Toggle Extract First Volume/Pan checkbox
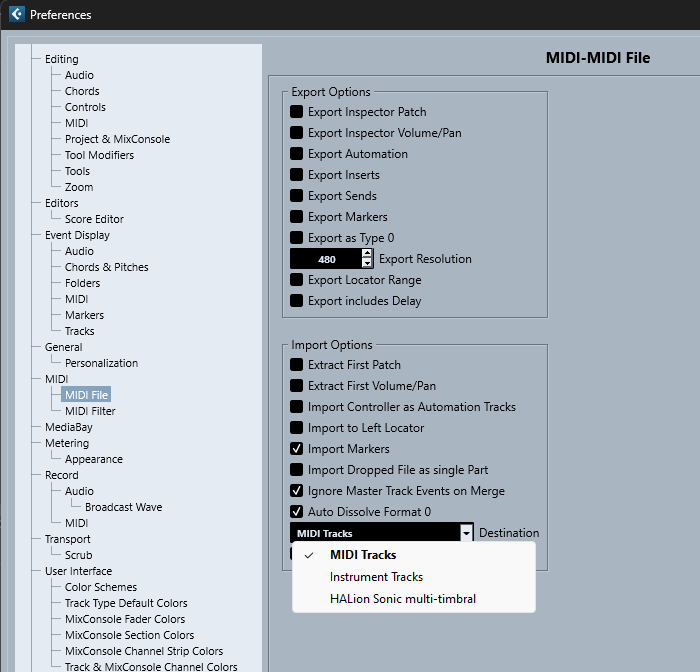The height and width of the screenshot is (672, 700). [296, 386]
